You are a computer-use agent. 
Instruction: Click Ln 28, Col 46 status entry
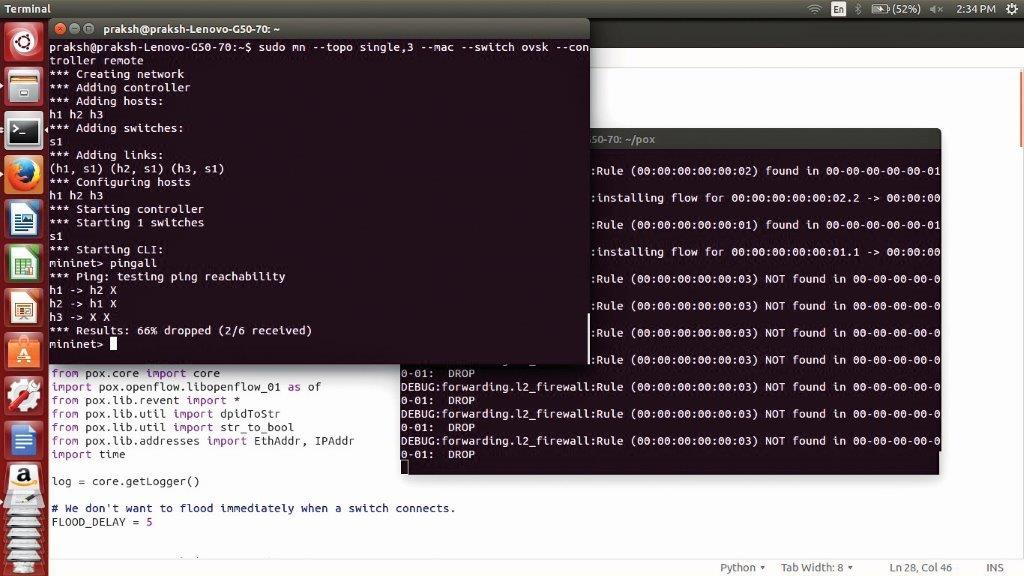920,568
